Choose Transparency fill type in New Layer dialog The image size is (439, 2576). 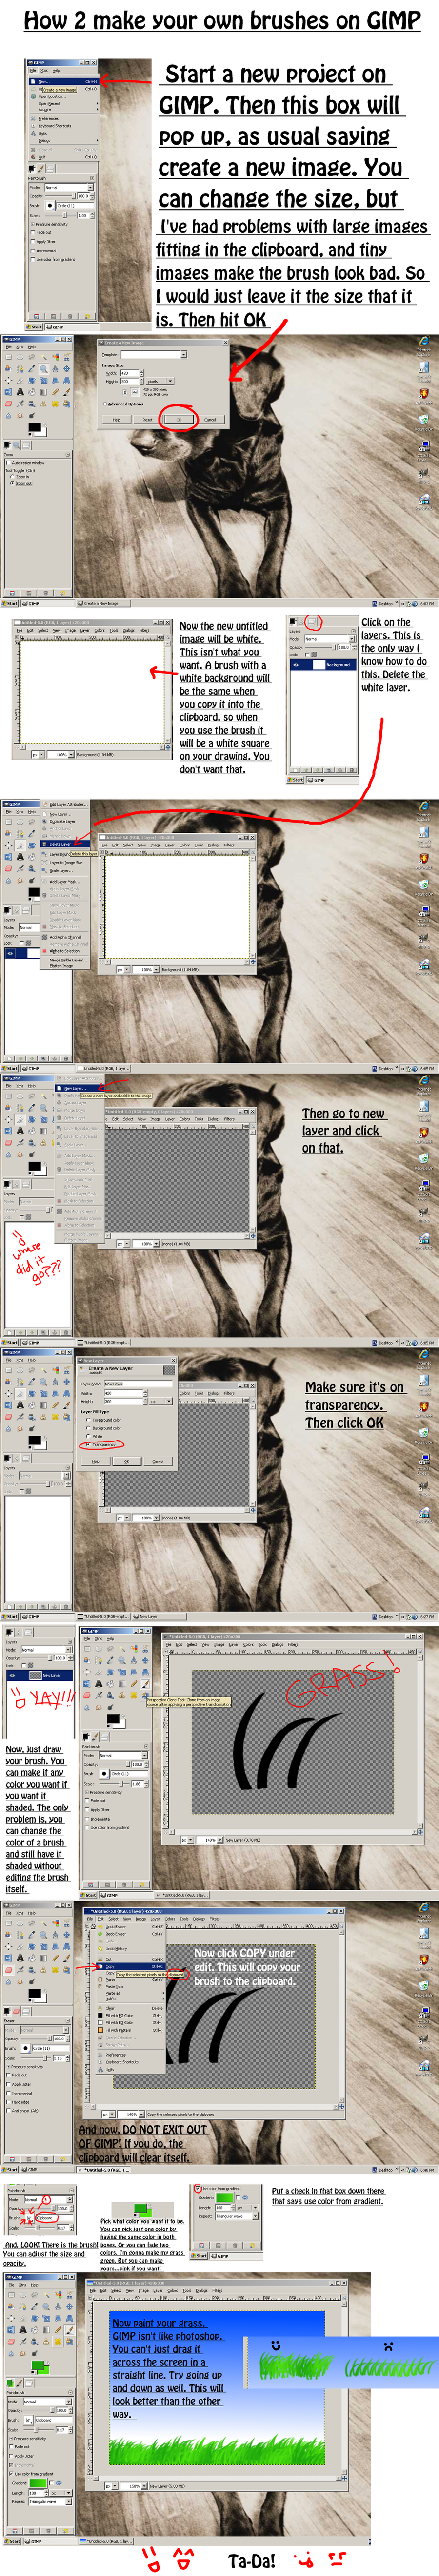[x=101, y=1444]
